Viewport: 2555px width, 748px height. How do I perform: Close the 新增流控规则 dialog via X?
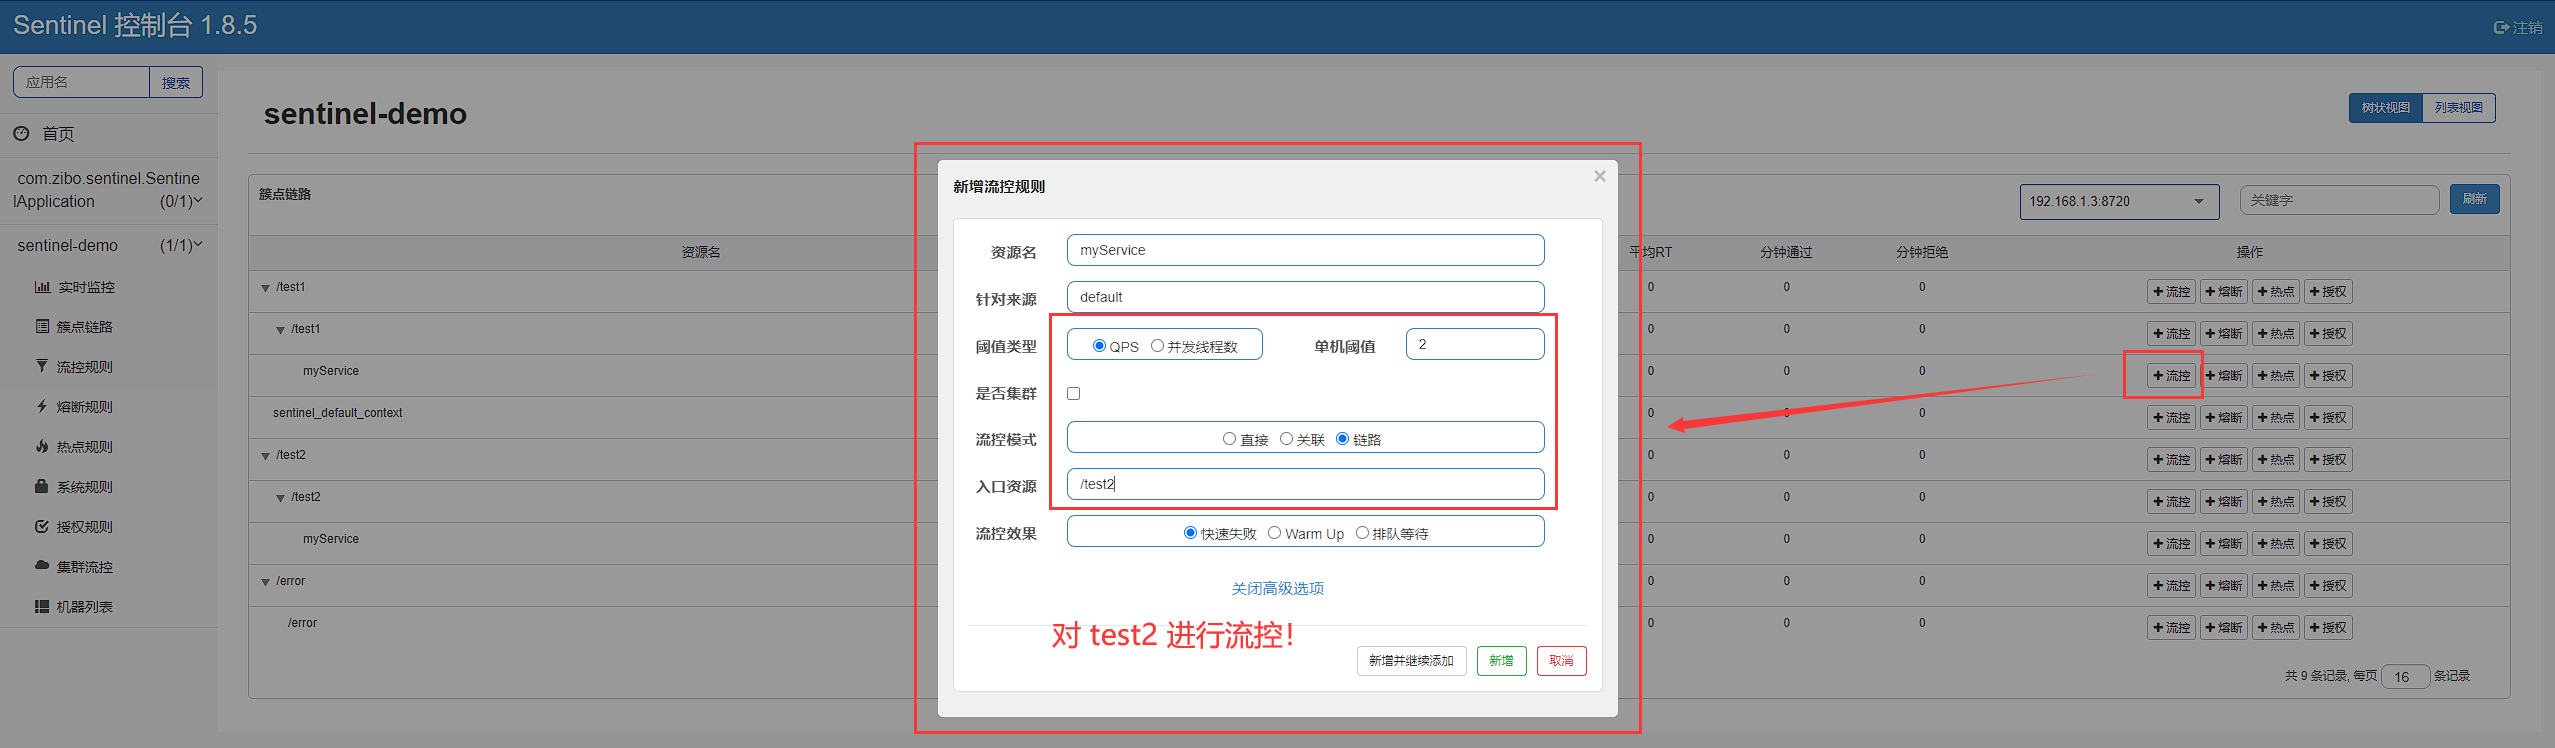click(x=1600, y=176)
